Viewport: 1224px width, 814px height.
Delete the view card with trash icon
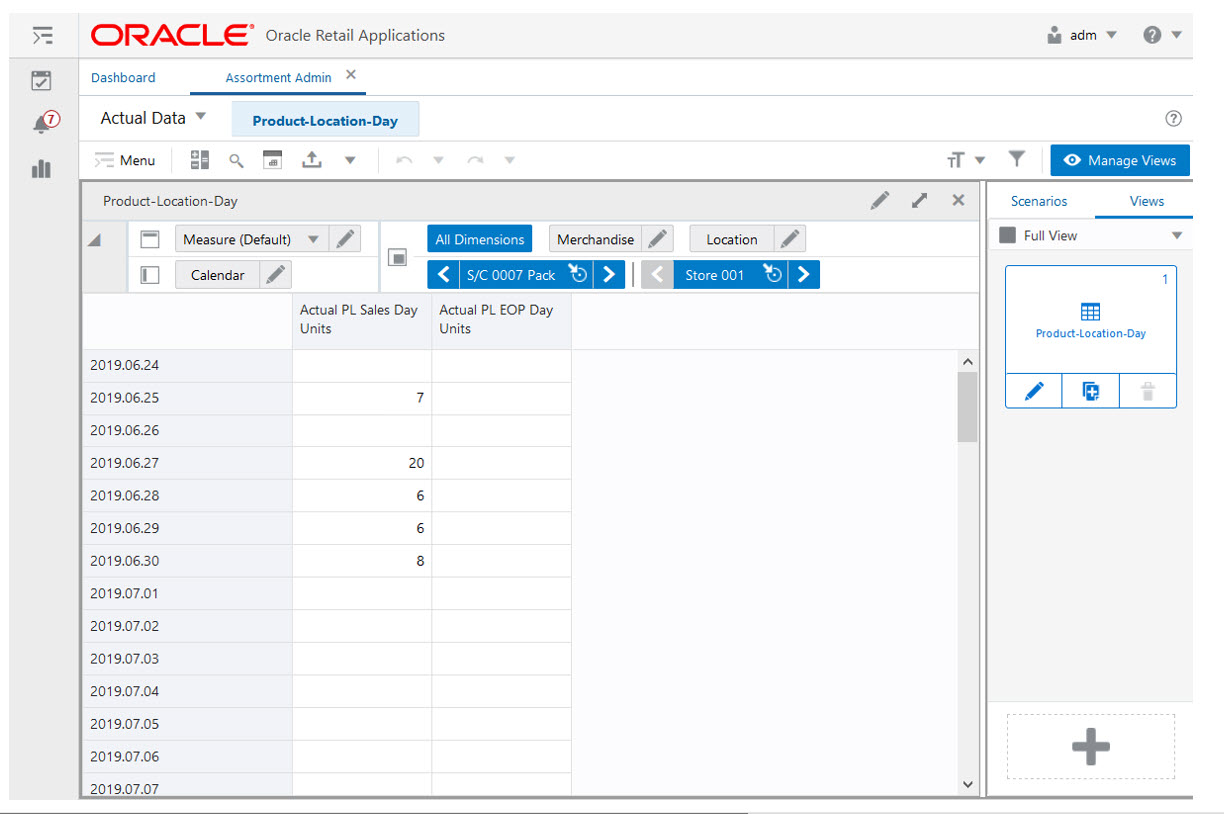[1148, 391]
